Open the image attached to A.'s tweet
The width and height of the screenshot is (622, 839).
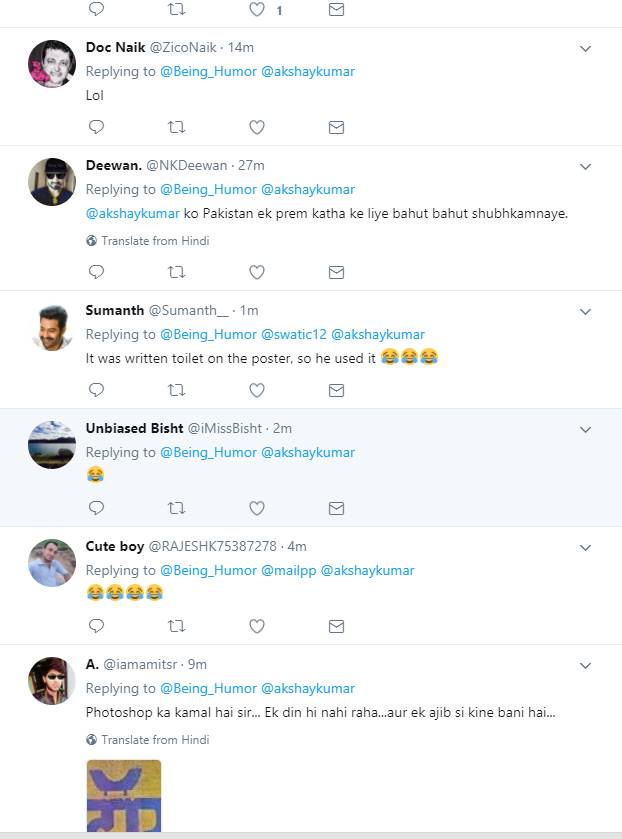[x=123, y=798]
